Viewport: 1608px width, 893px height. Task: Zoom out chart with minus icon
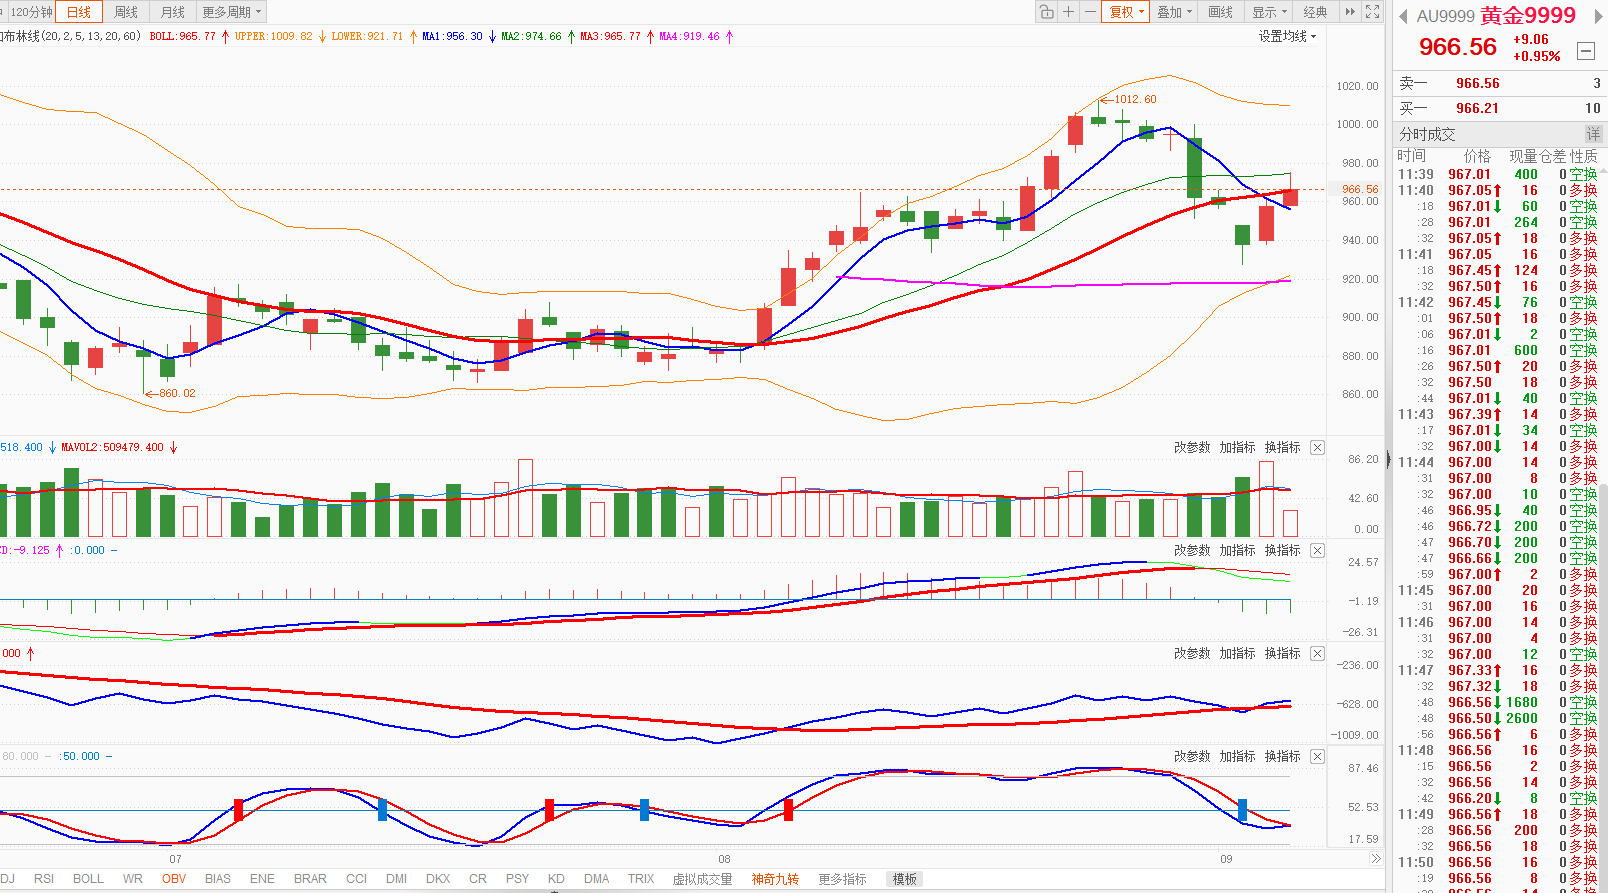(x=1090, y=12)
